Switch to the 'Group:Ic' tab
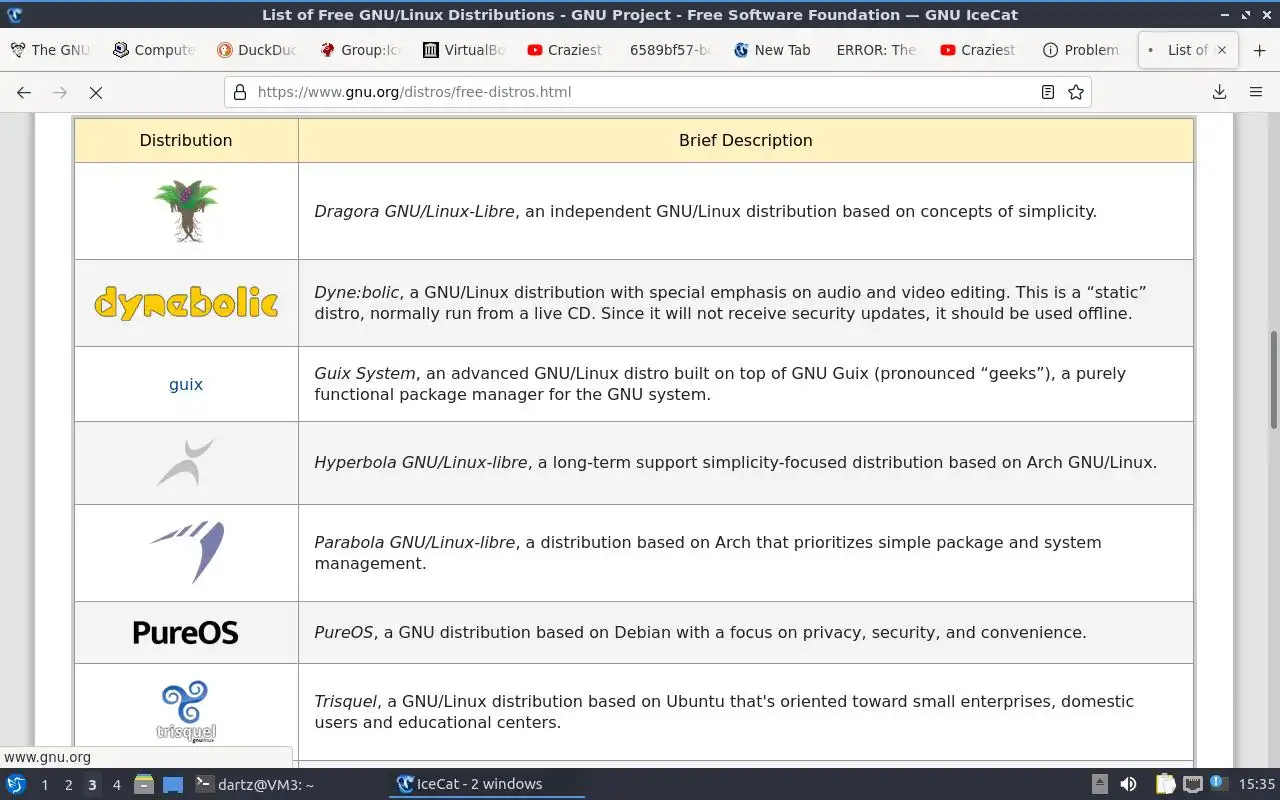The width and height of the screenshot is (1280, 800). (360, 50)
